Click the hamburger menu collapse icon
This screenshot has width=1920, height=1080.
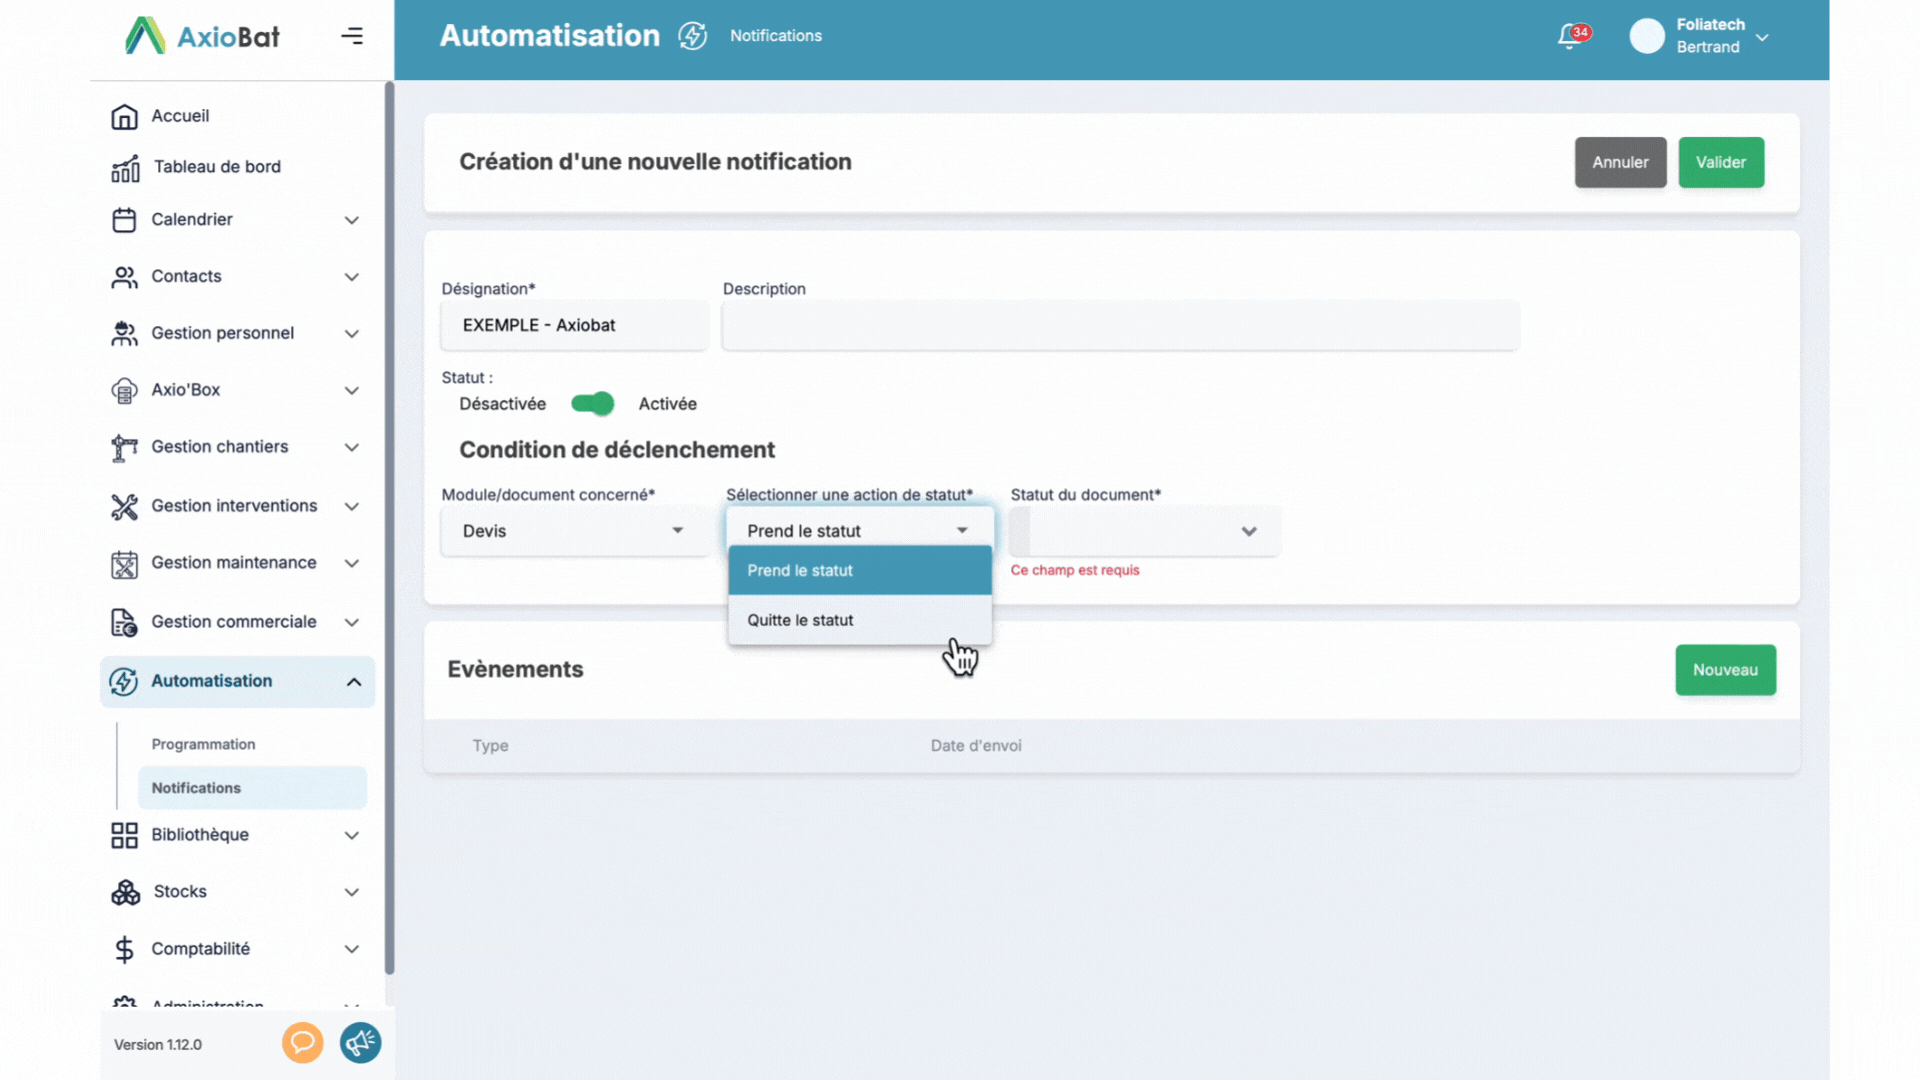pyautogui.click(x=352, y=36)
